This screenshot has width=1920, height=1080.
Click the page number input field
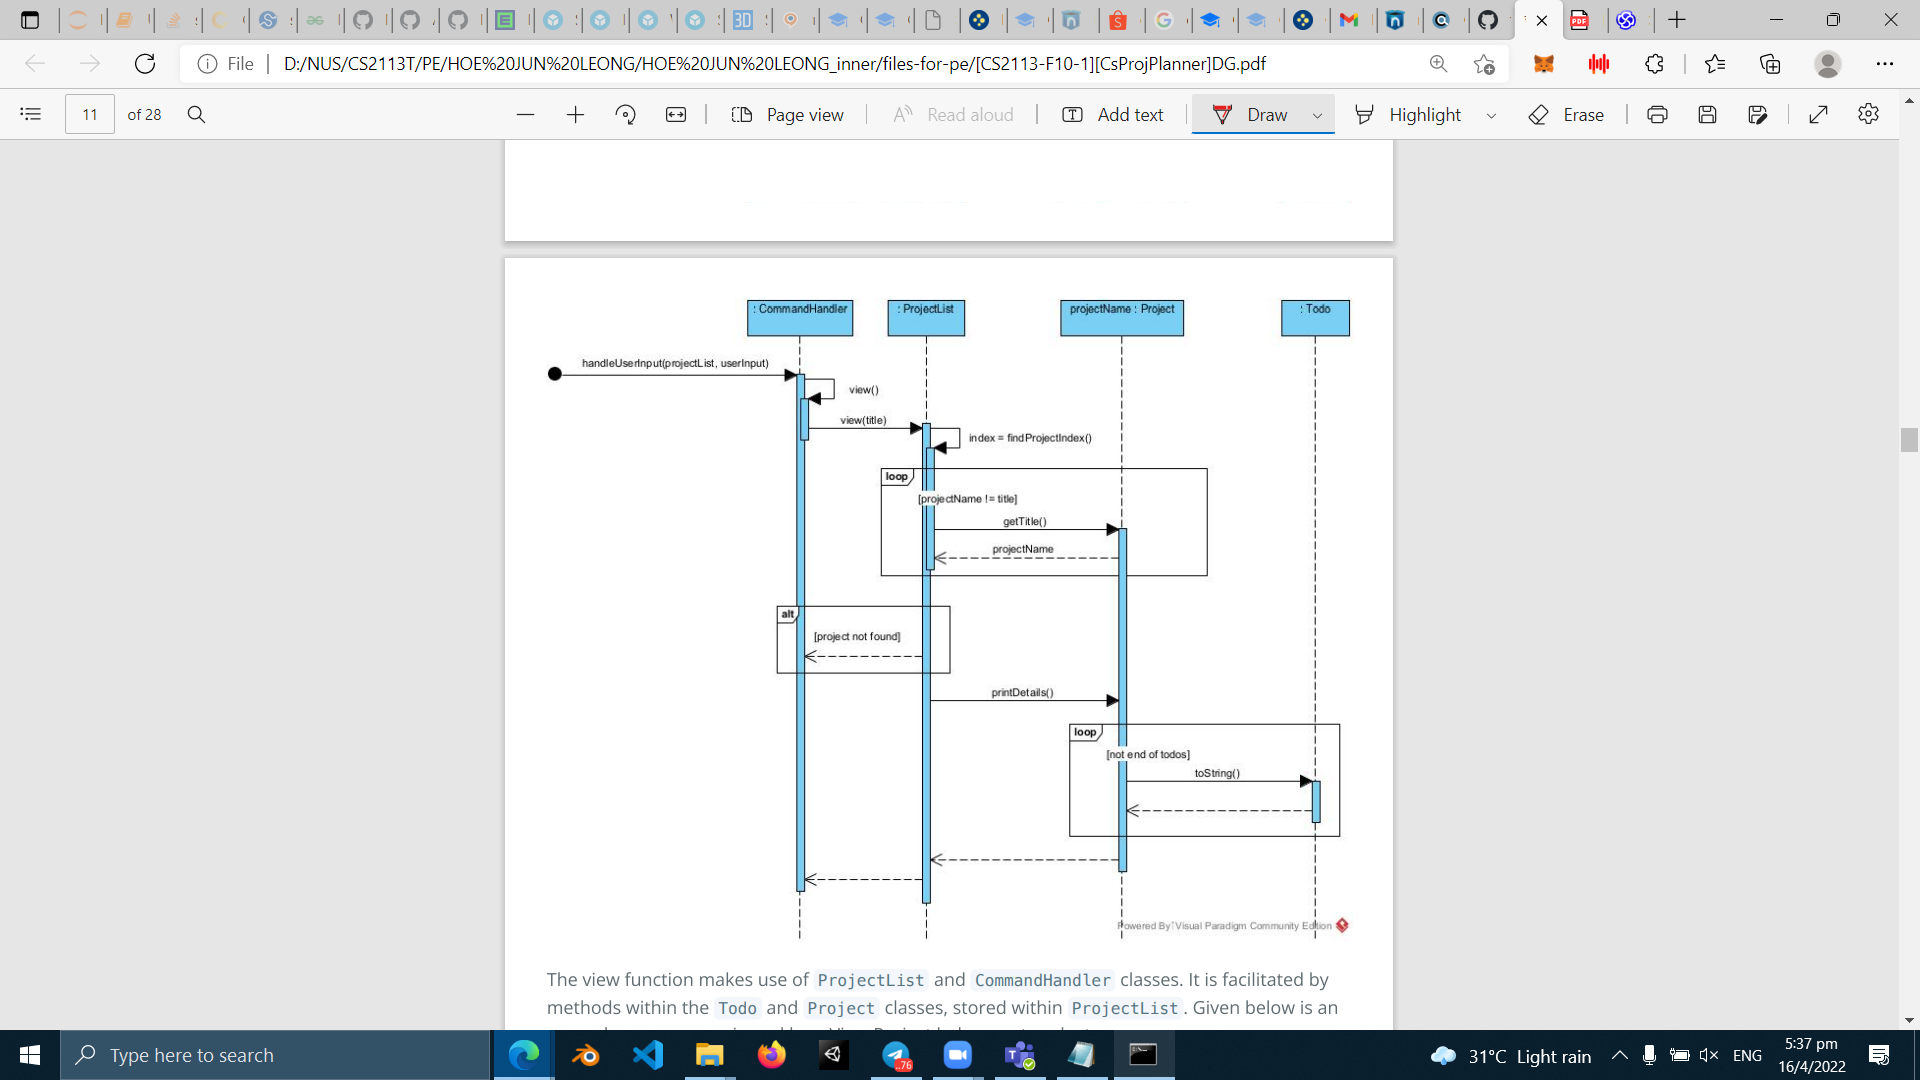click(90, 114)
